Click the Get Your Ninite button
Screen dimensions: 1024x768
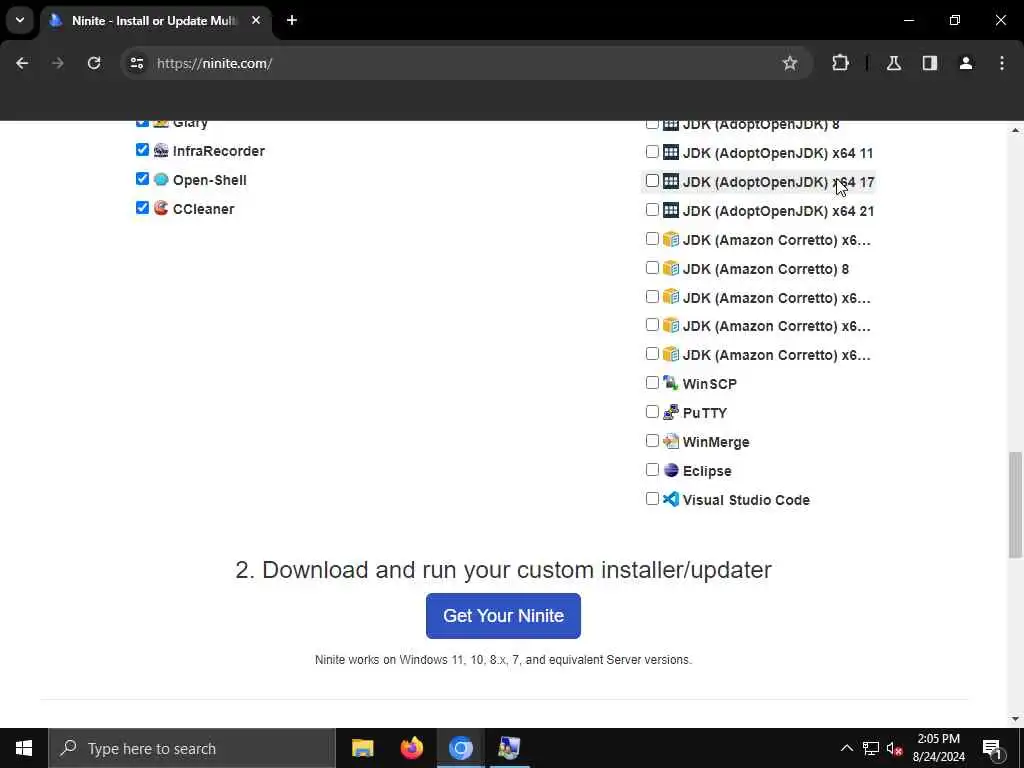tap(503, 615)
